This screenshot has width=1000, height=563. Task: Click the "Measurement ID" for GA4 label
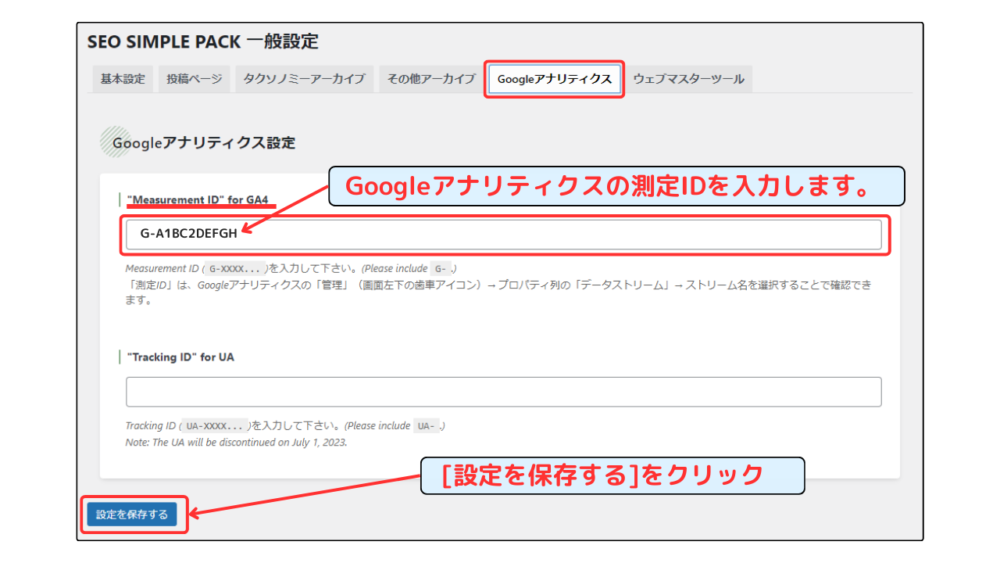[x=198, y=200]
